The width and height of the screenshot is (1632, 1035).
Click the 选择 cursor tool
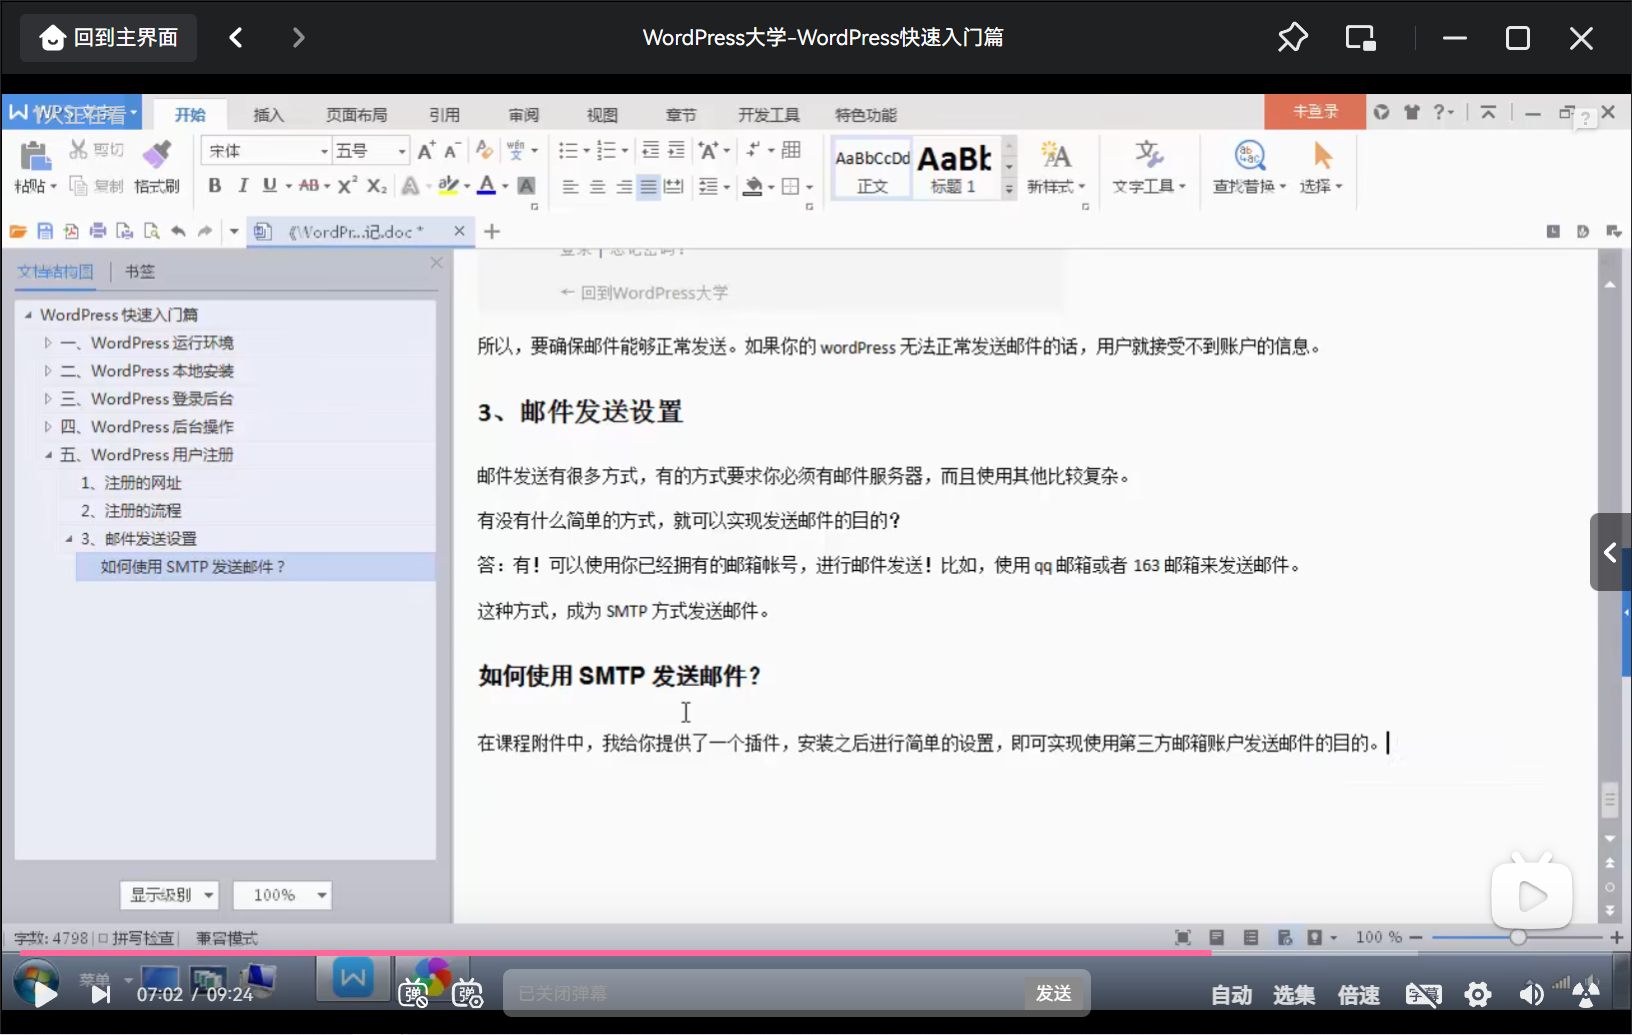(1322, 168)
